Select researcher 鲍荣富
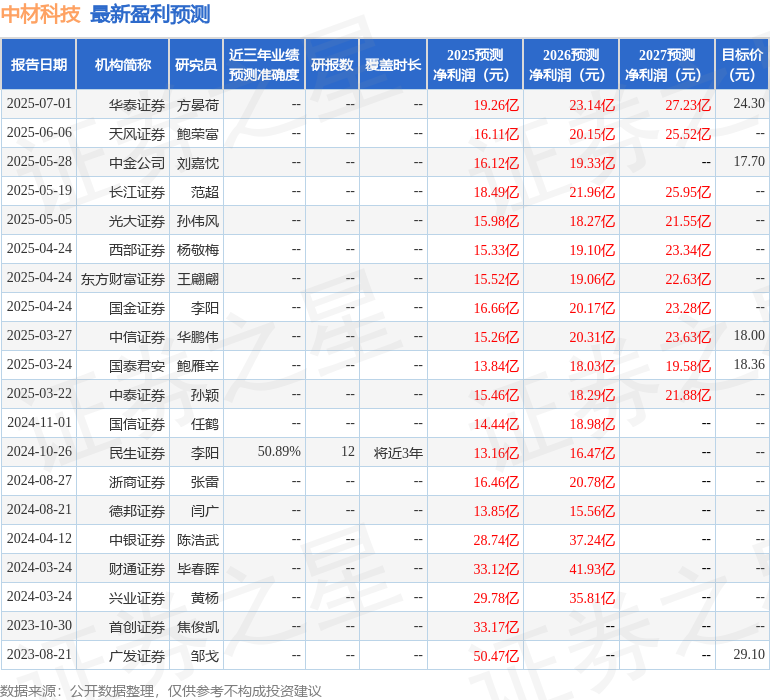The width and height of the screenshot is (770, 700). [x=197, y=134]
